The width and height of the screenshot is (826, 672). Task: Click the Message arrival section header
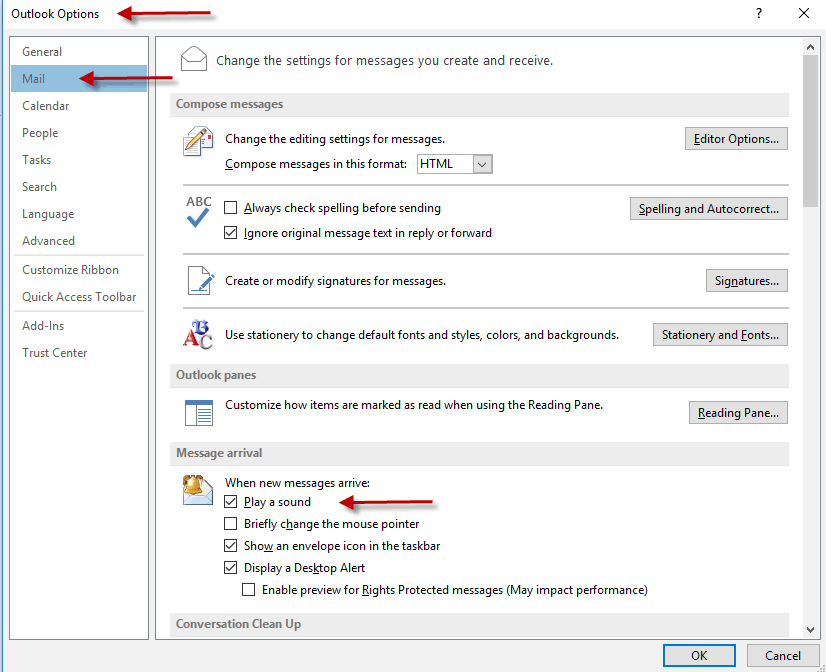(479, 453)
